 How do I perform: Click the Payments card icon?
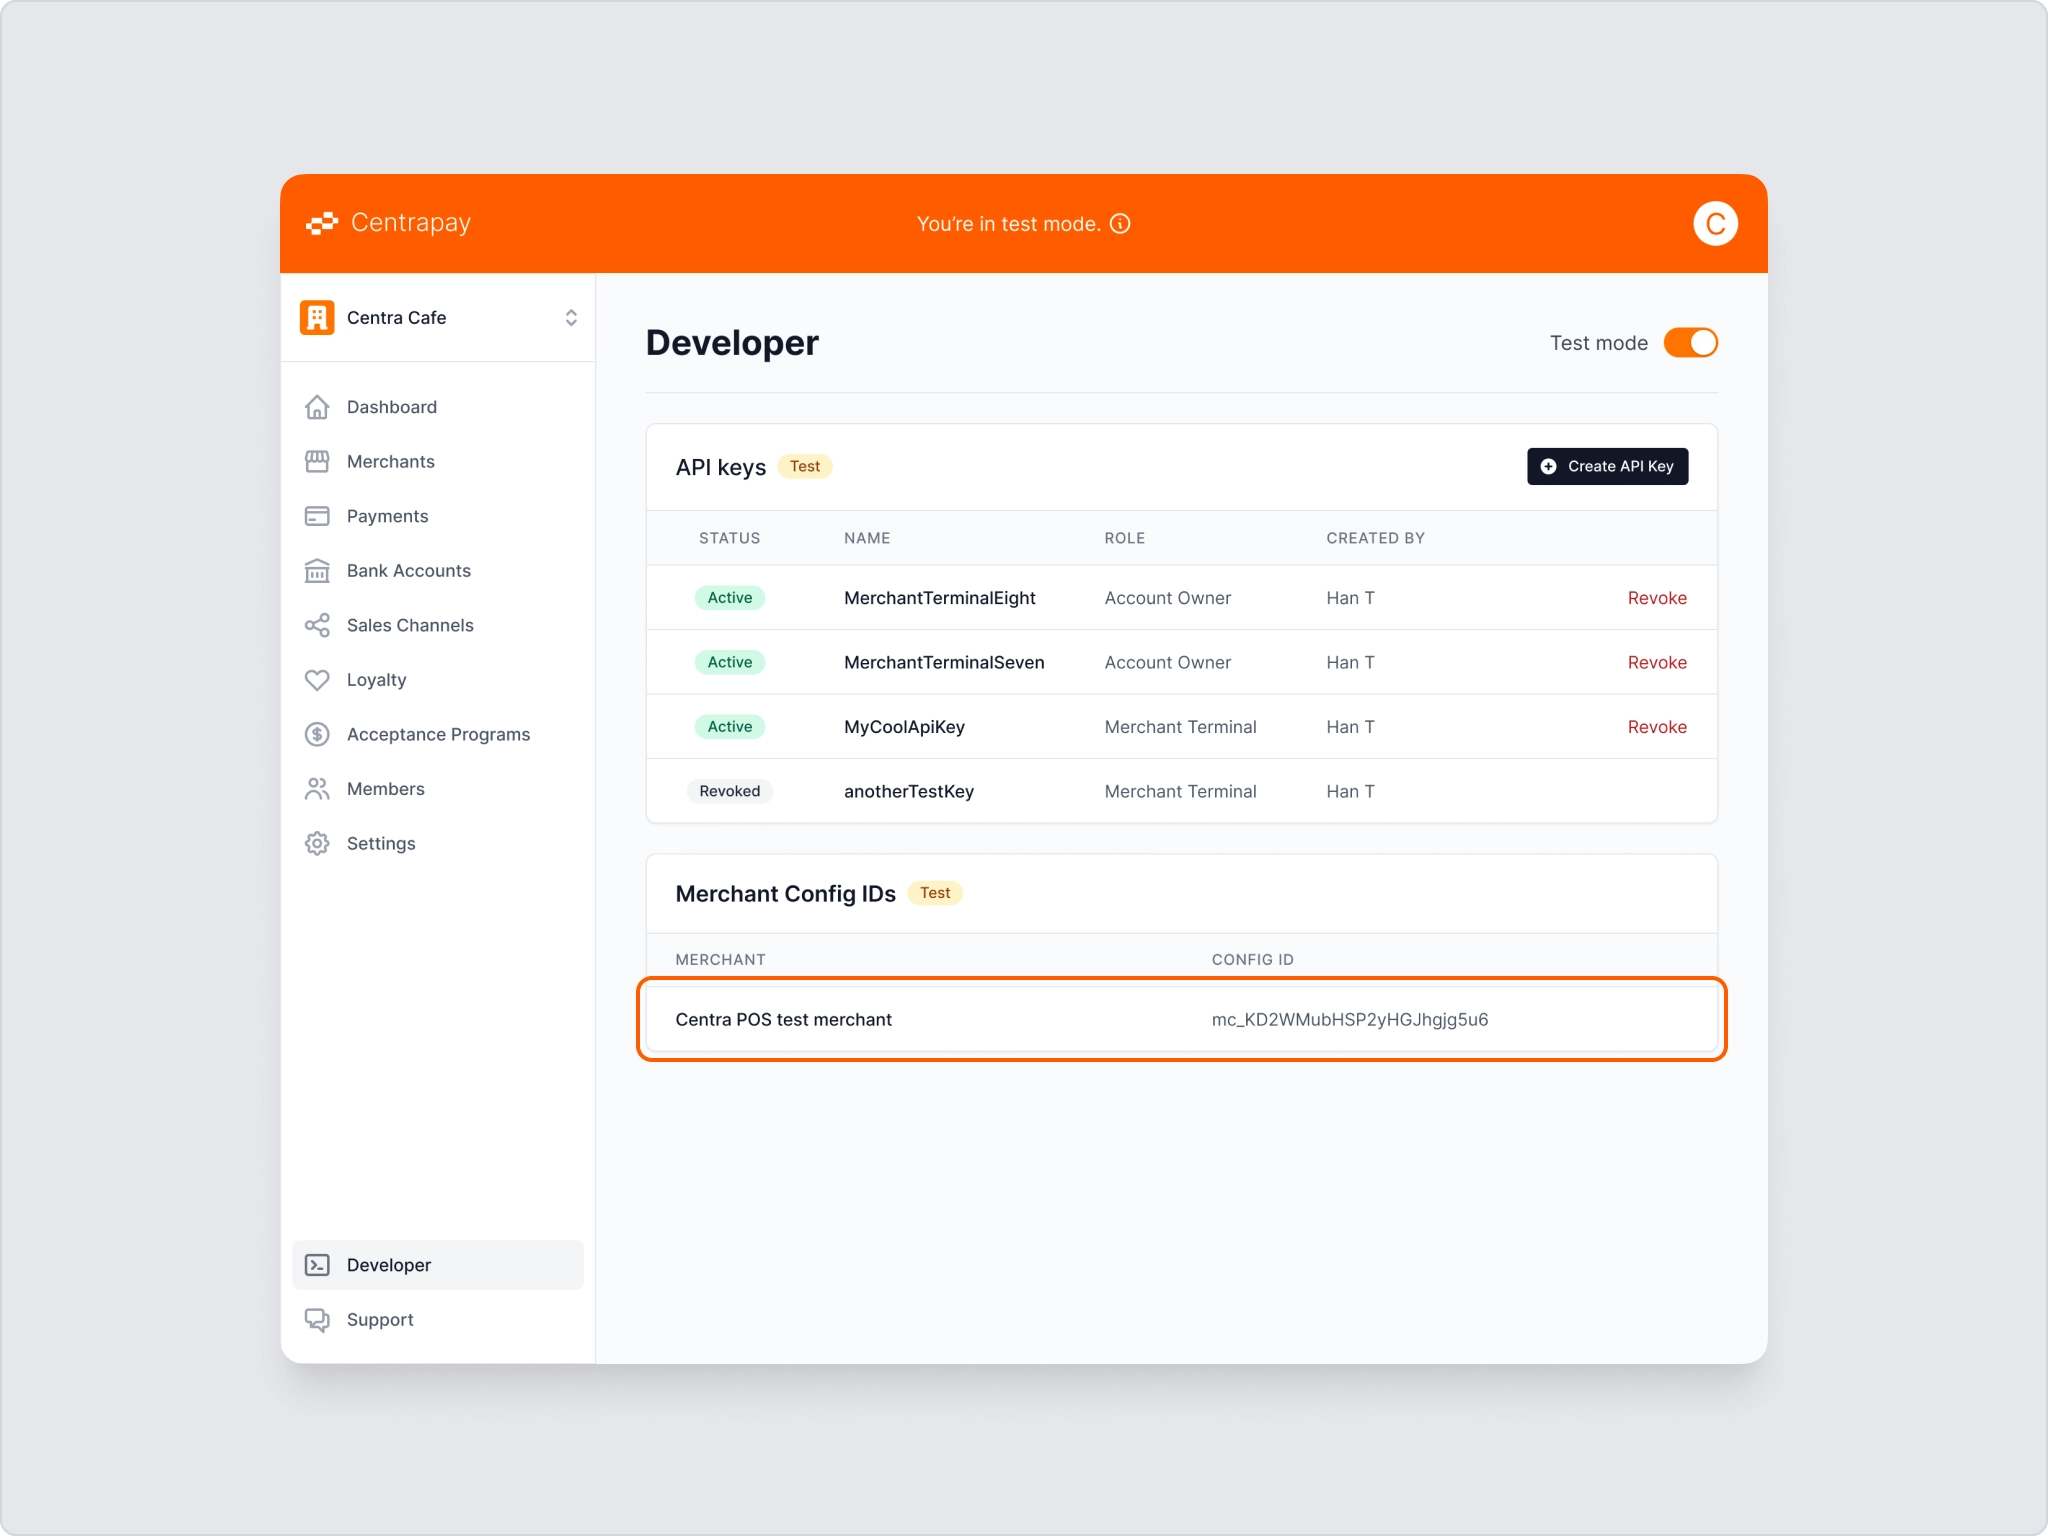click(317, 516)
